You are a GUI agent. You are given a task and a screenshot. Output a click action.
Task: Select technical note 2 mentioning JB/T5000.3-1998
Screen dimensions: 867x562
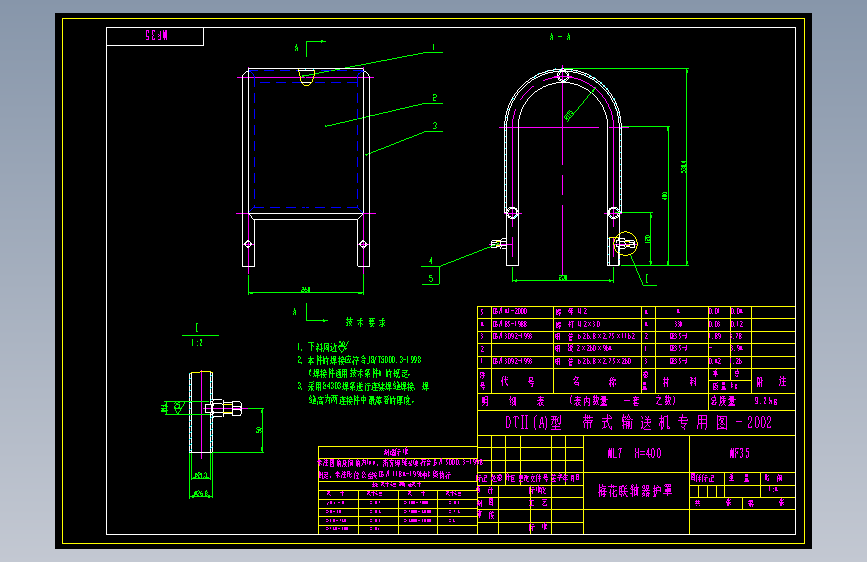click(359, 366)
